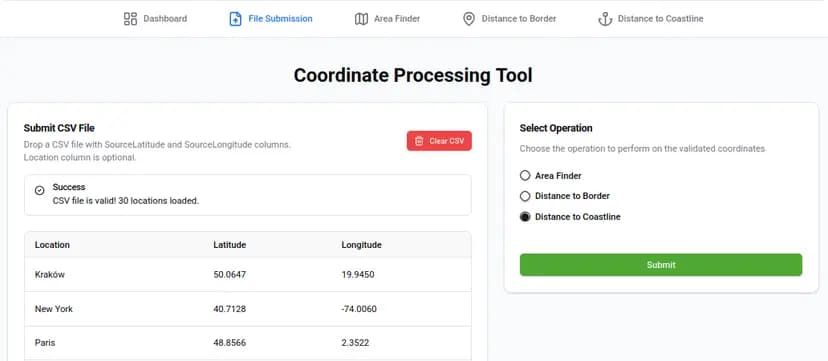Click the Latitude column header
Viewport: 828px width, 361px height.
tap(230, 245)
